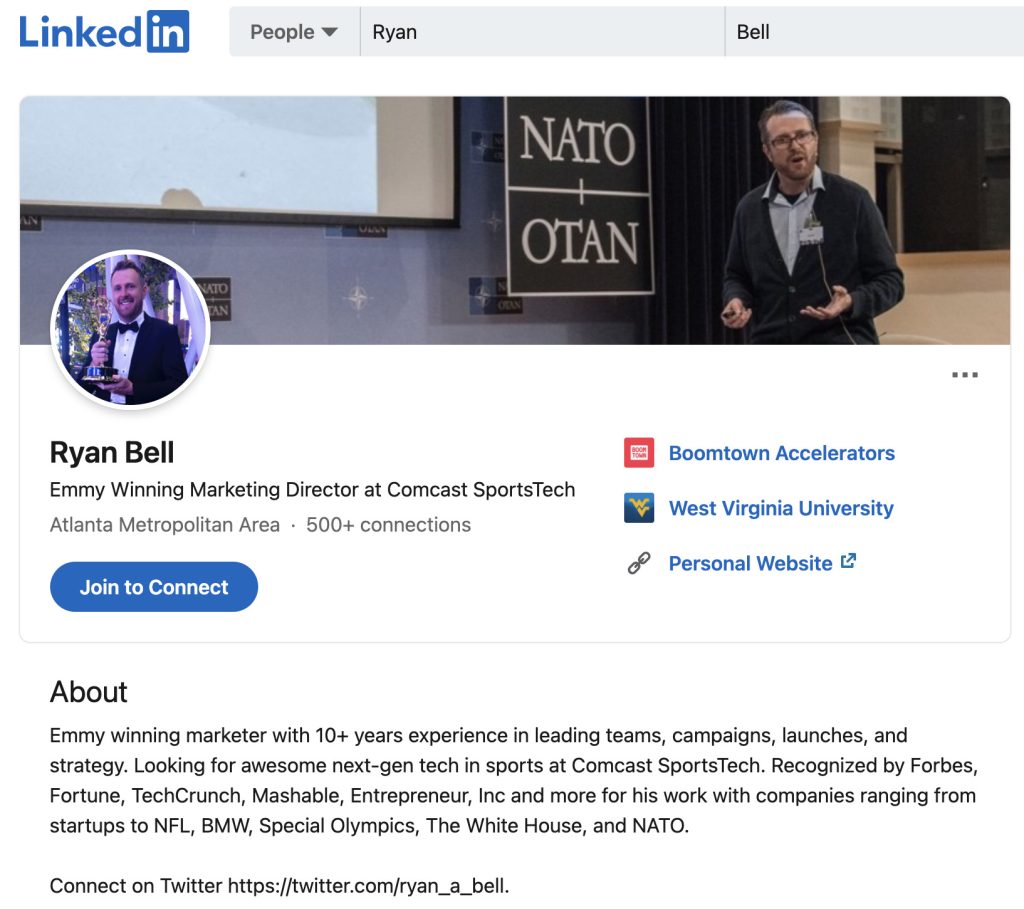The image size is (1024, 909).
Task: Open the Boomtown Accelerators link
Action: 782,453
